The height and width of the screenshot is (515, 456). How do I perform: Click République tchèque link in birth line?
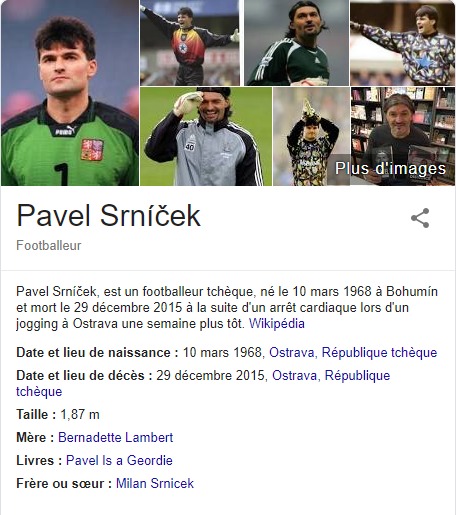coord(379,352)
